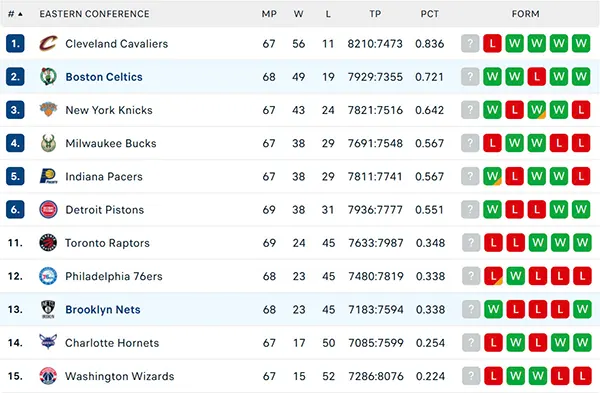The height and width of the screenshot is (393, 600).
Task: Click the Toronto Raptors logo
Action: coord(48,243)
